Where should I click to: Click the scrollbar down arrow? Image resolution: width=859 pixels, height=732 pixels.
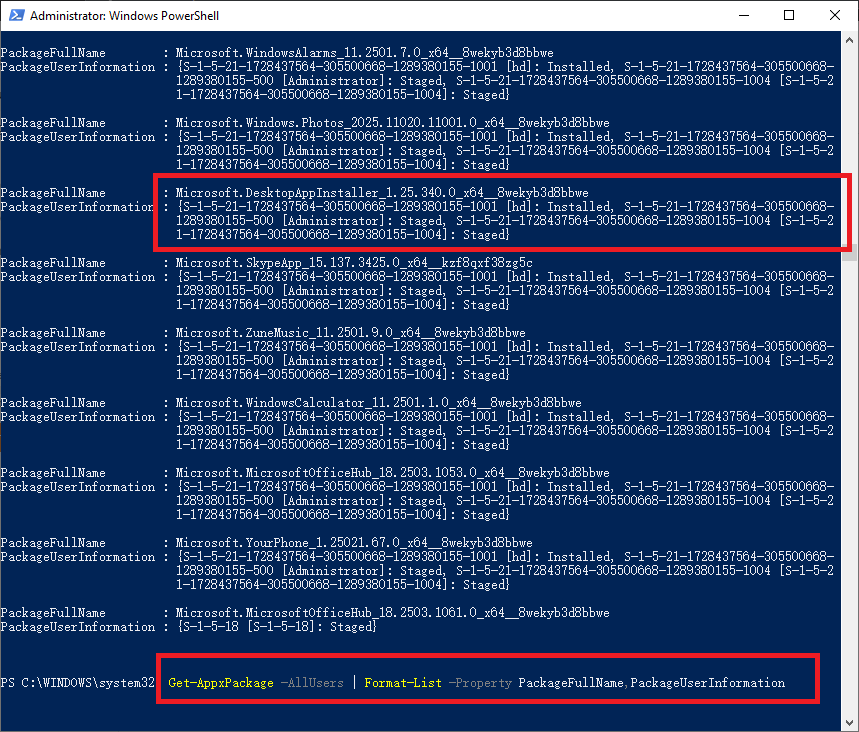[x=849, y=722]
